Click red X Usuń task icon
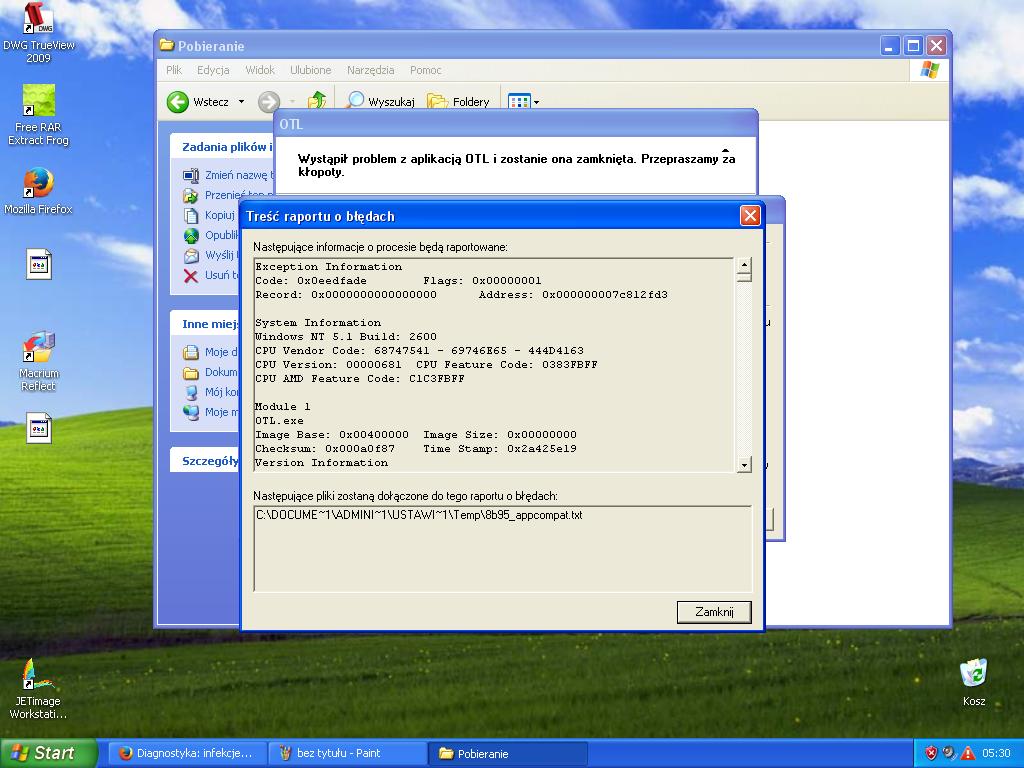This screenshot has height=768, width=1024. click(x=191, y=276)
